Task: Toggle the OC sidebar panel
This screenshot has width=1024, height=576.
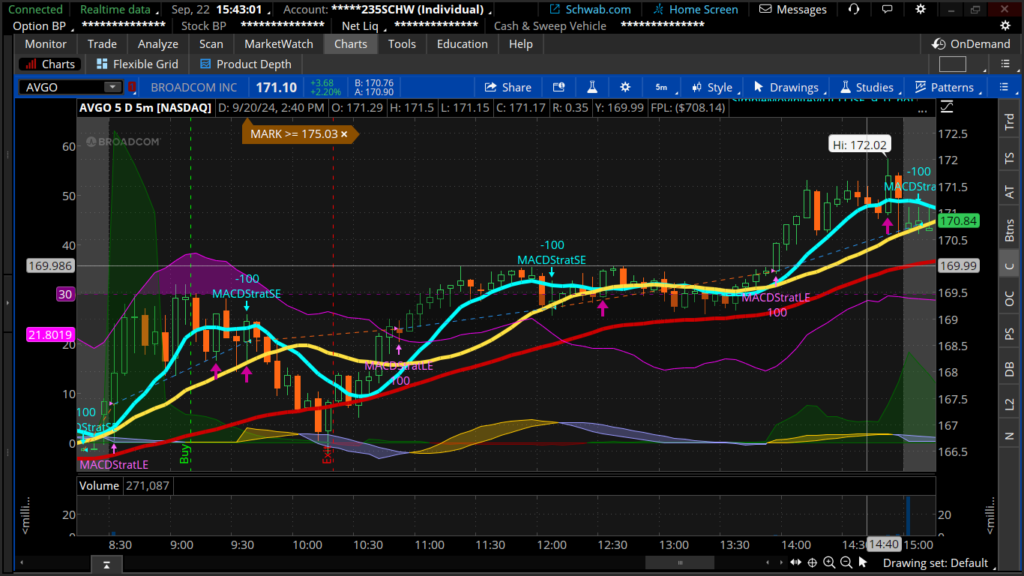Action: (1009, 298)
